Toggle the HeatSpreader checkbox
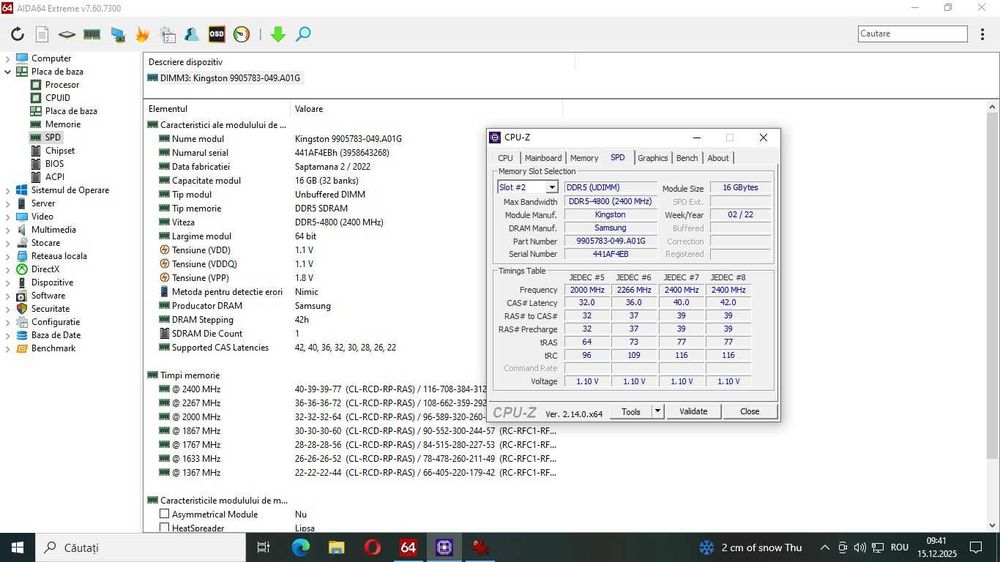Image resolution: width=1000 pixels, height=562 pixels. tap(165, 528)
